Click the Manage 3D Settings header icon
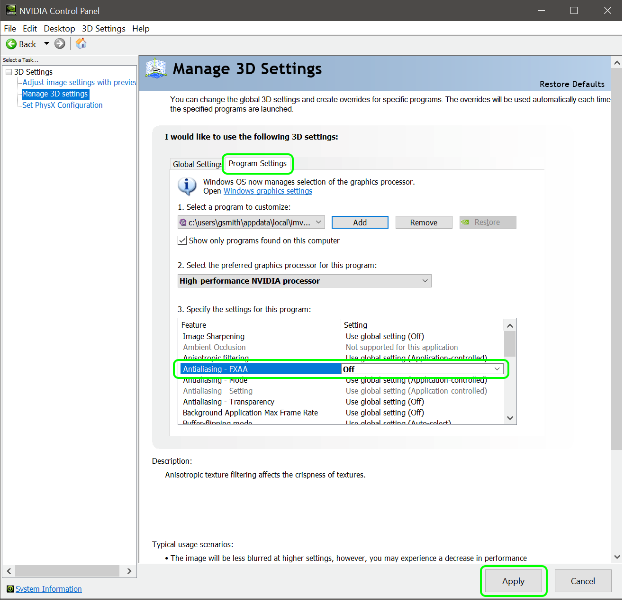622x601 pixels. [x=156, y=69]
